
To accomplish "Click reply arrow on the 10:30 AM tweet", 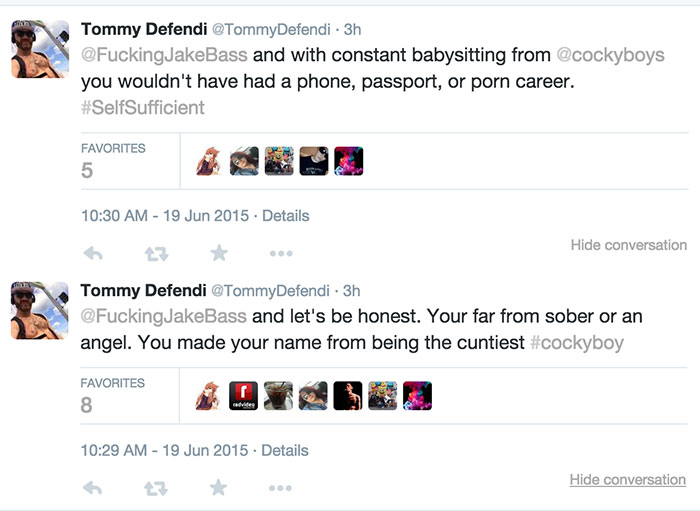I will (93, 254).
